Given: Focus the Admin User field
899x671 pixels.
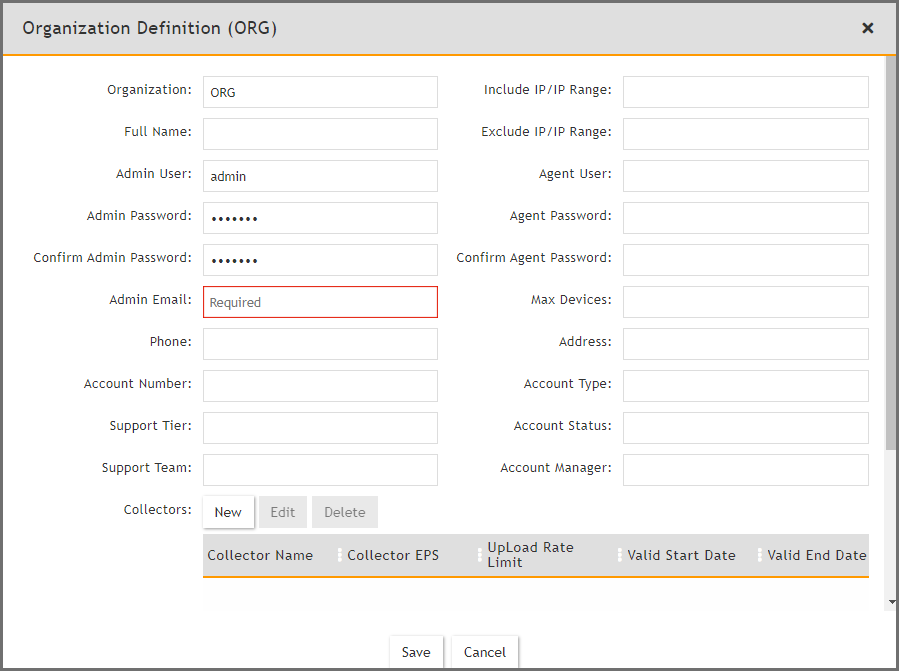Looking at the screenshot, I should click(x=320, y=176).
